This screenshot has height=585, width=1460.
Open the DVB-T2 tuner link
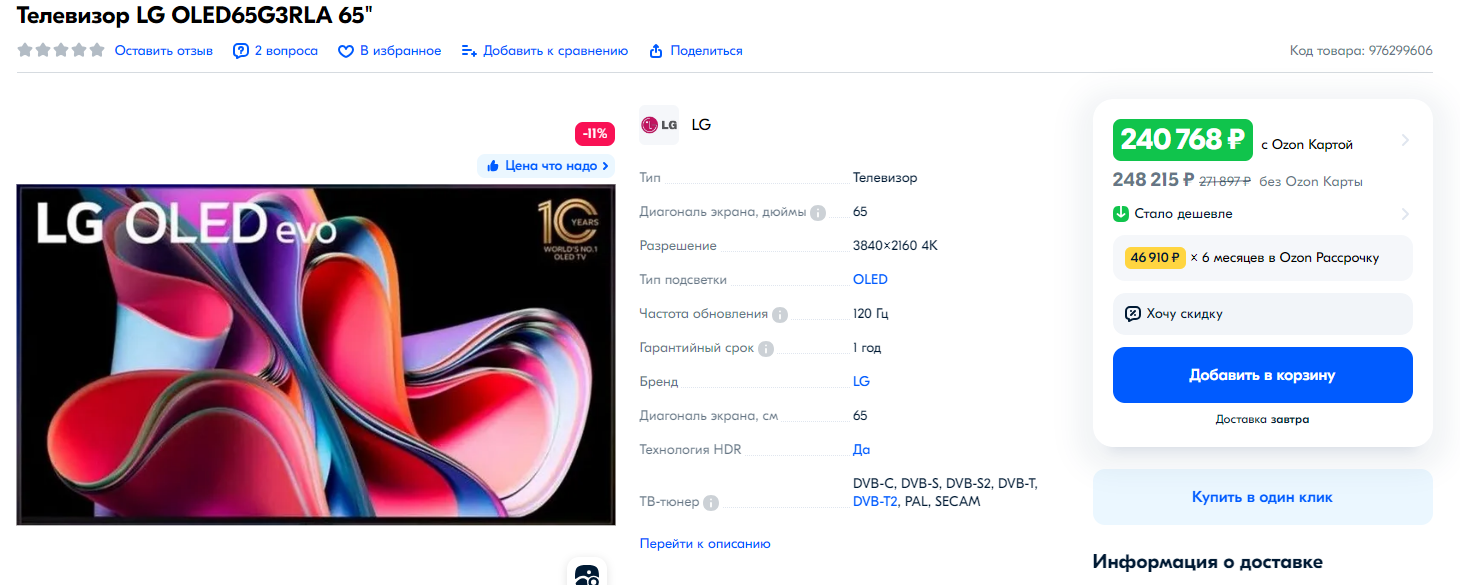[x=875, y=502]
